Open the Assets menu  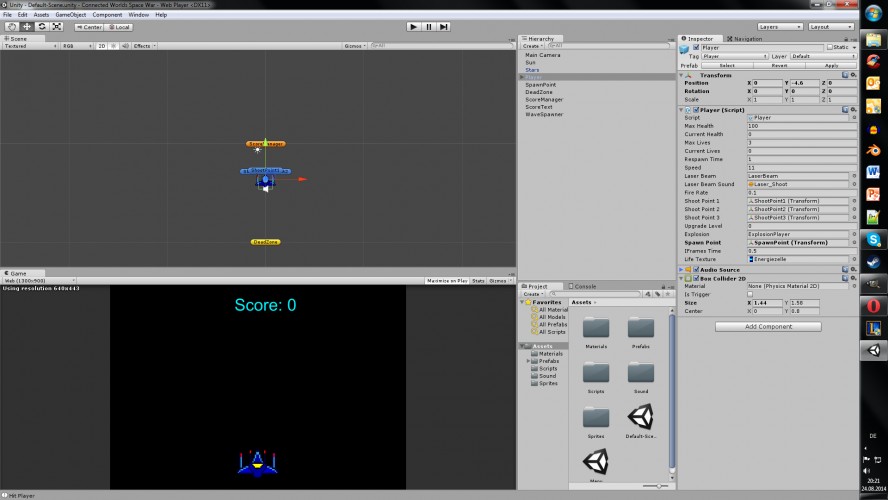coord(41,15)
